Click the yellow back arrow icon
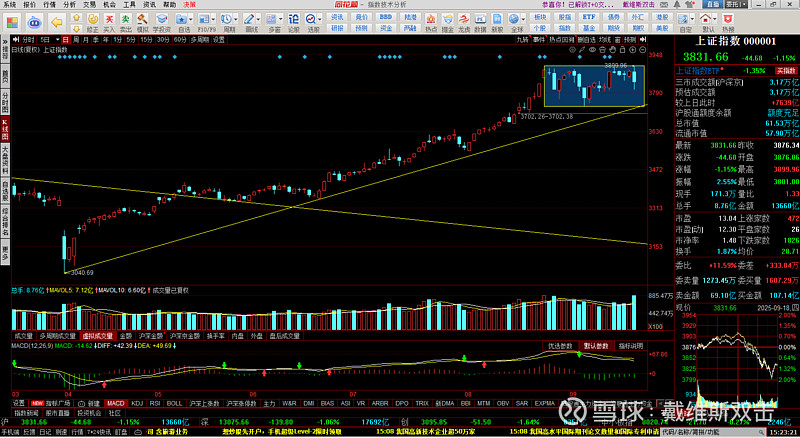 coord(57,22)
